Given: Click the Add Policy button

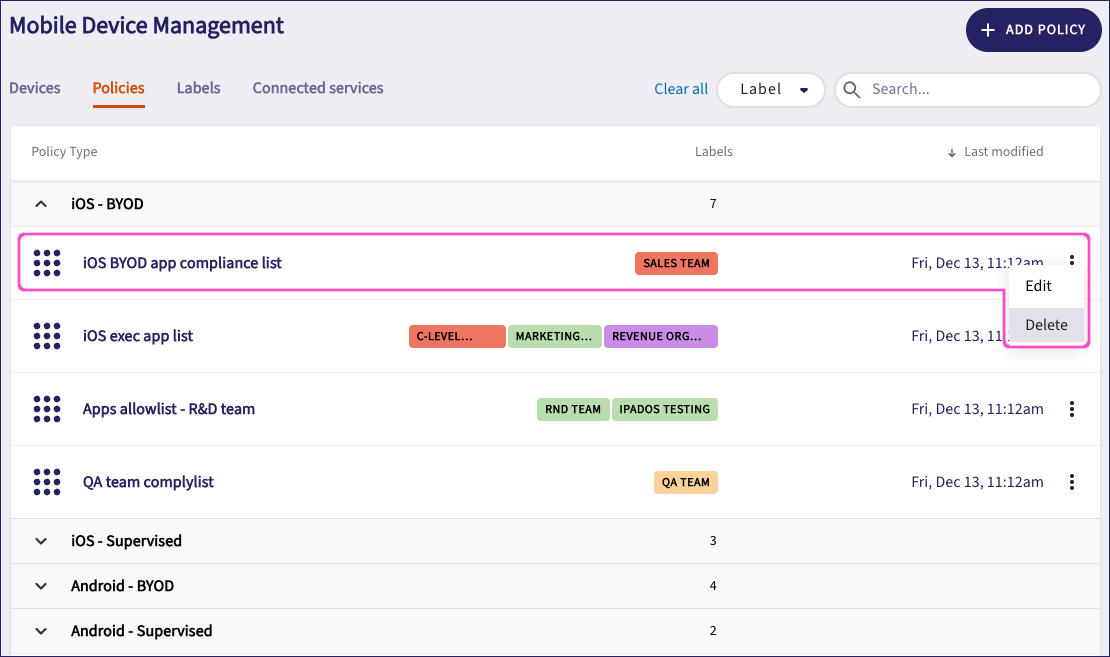Looking at the screenshot, I should pyautogui.click(x=1033, y=30).
